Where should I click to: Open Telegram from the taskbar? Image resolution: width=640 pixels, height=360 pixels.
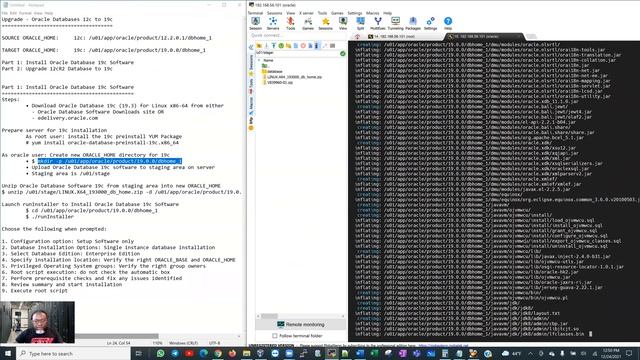[x=175, y=353]
